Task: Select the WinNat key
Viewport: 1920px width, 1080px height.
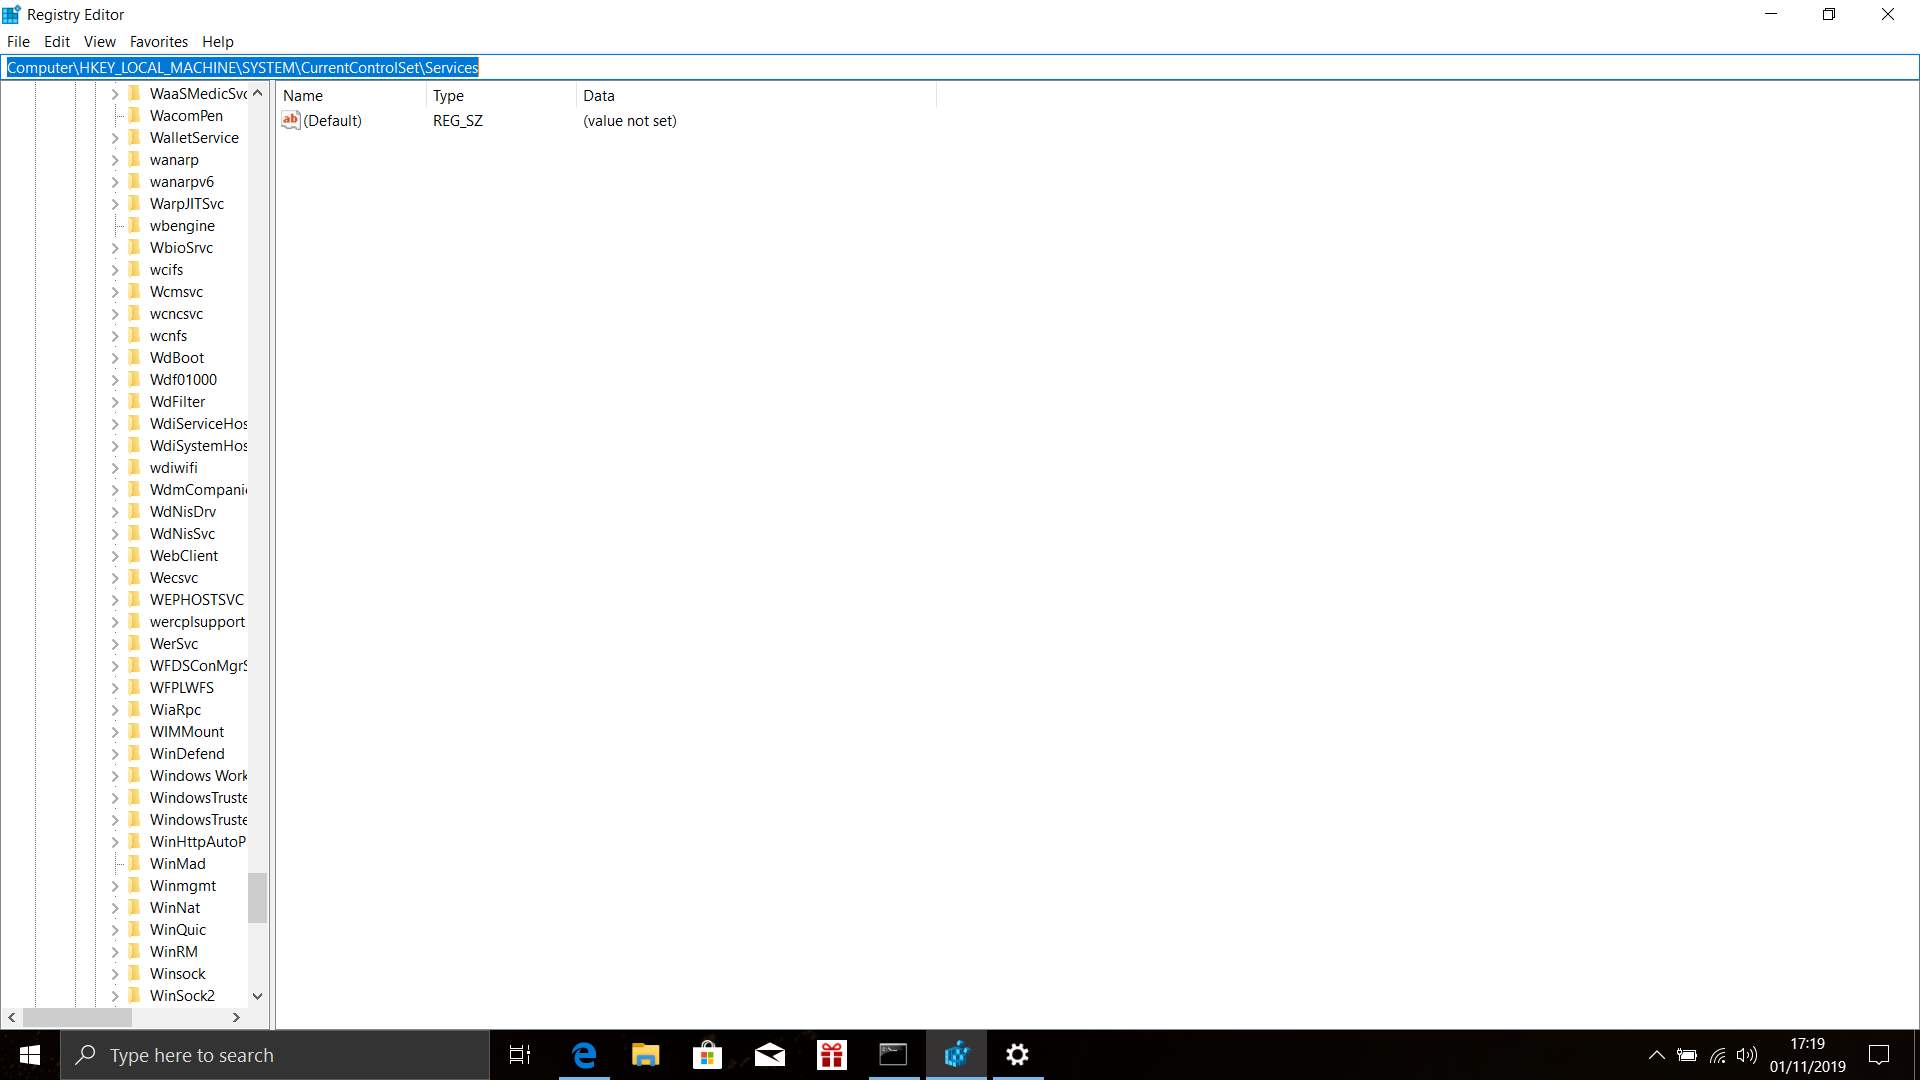Action: click(175, 908)
